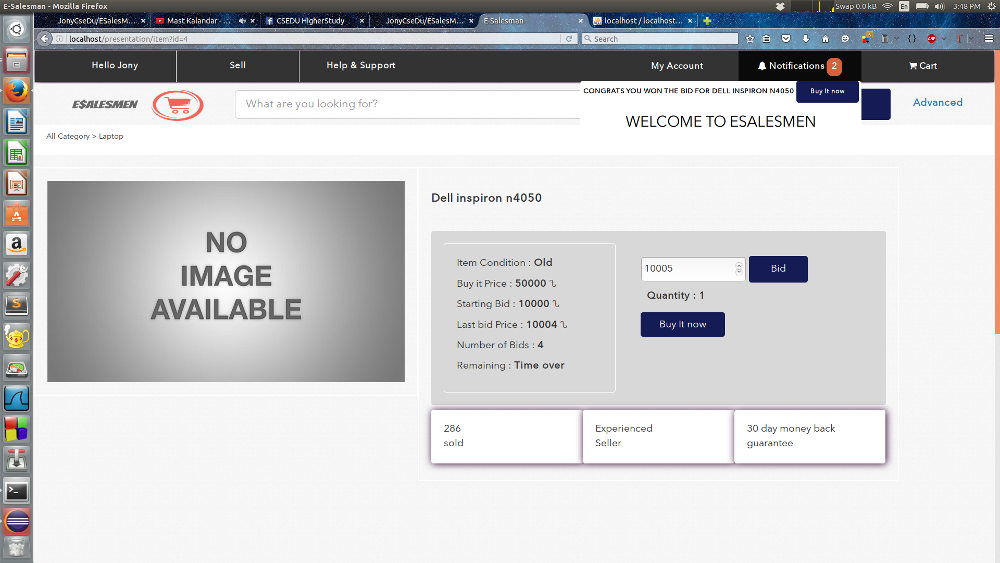Expand the ABP icon dropdown arrow
The height and width of the screenshot is (563, 1000).
click(944, 39)
